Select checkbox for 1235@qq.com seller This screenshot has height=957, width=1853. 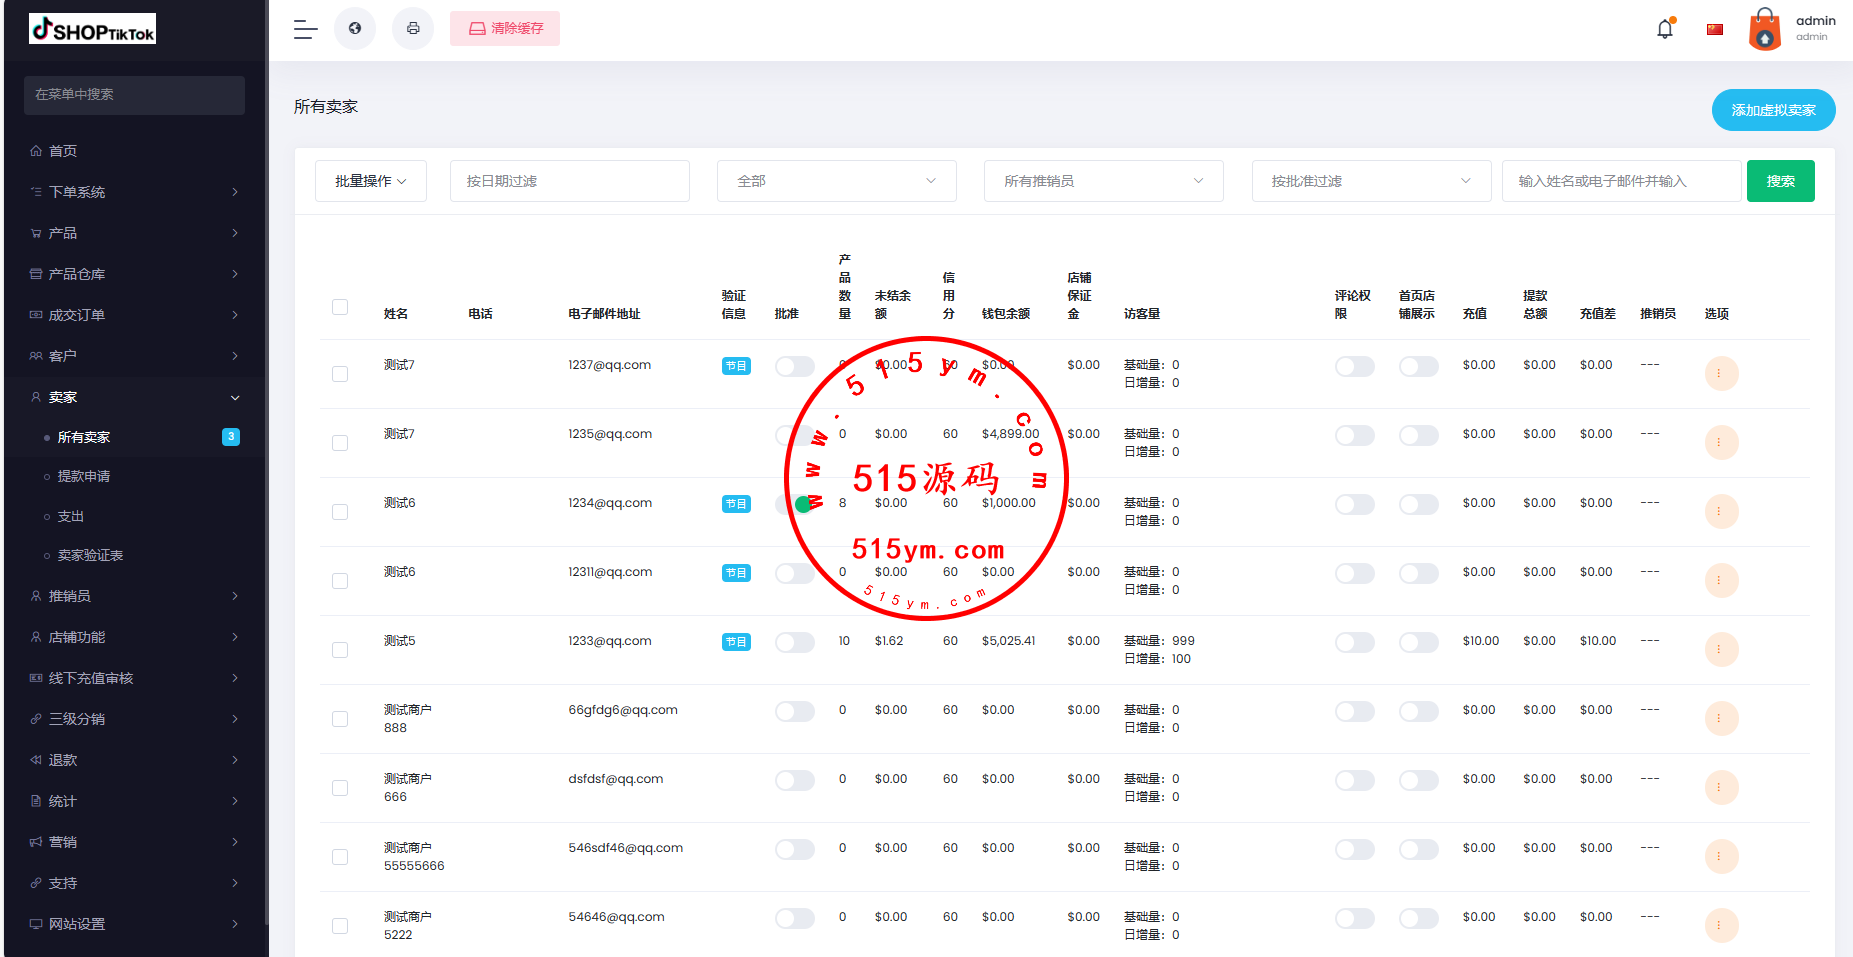[x=340, y=443]
